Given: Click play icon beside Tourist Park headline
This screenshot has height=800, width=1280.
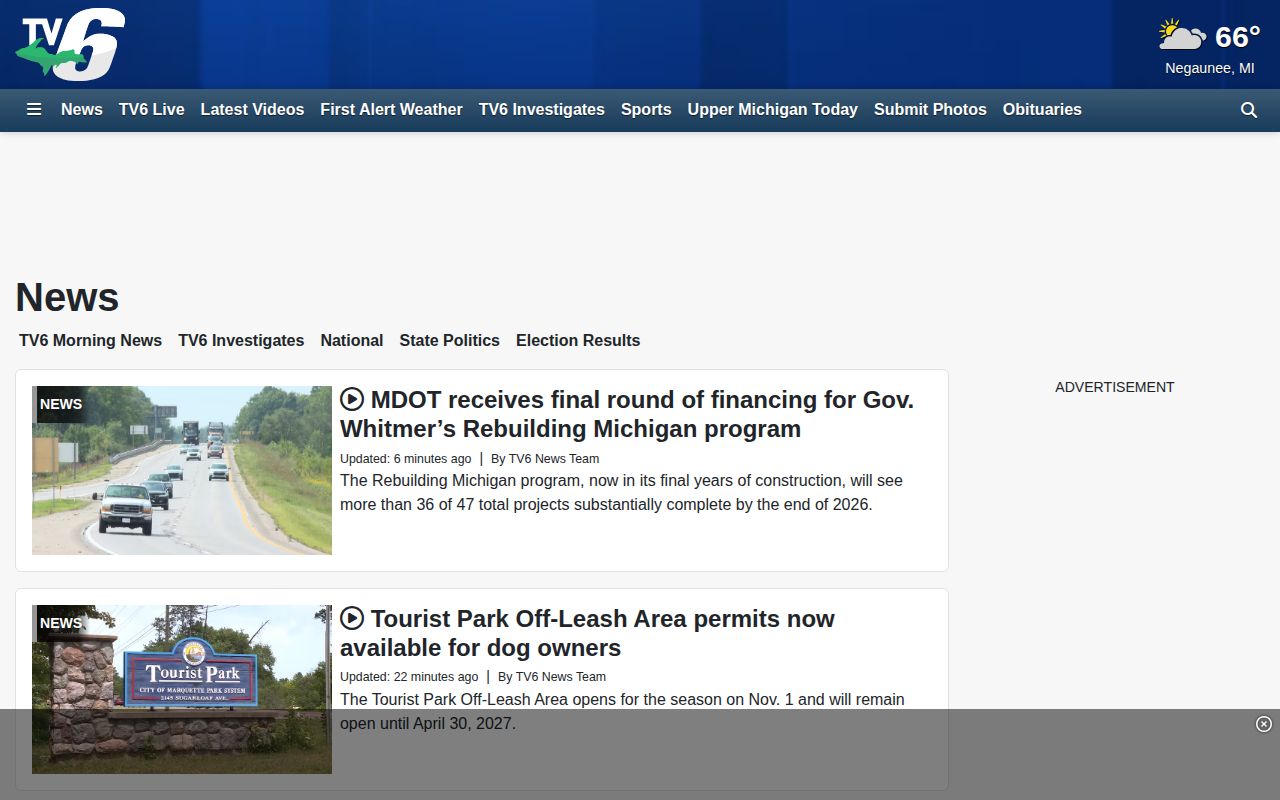Looking at the screenshot, I should point(352,619).
